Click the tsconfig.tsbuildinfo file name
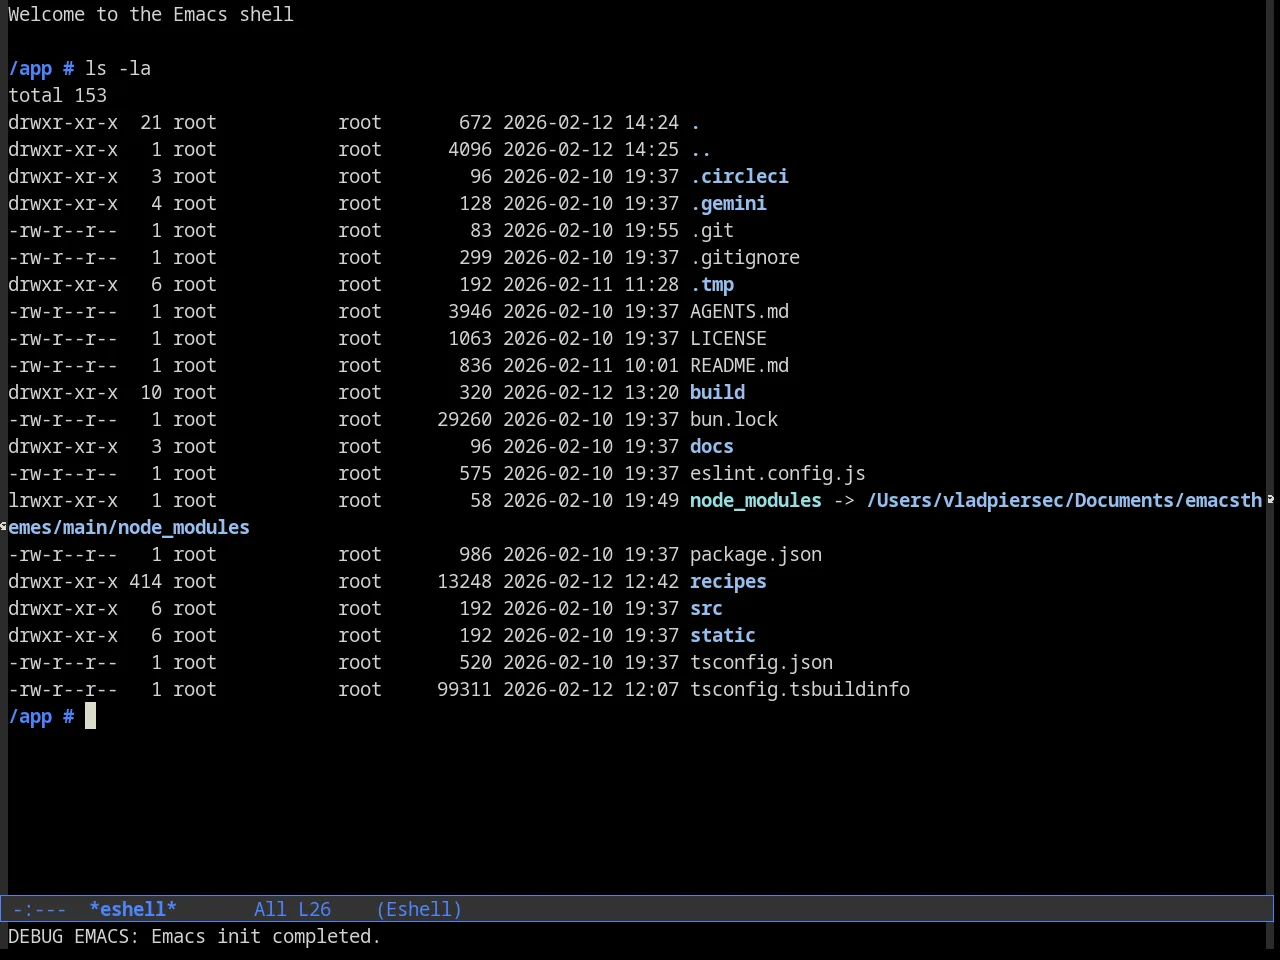This screenshot has height=960, width=1280. coord(800,689)
